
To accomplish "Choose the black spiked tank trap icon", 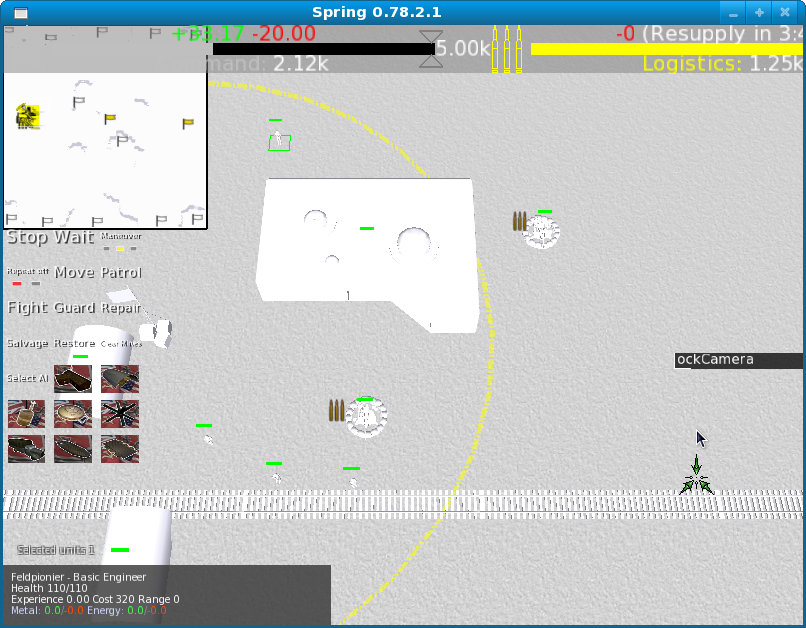I will pyautogui.click(x=120, y=414).
